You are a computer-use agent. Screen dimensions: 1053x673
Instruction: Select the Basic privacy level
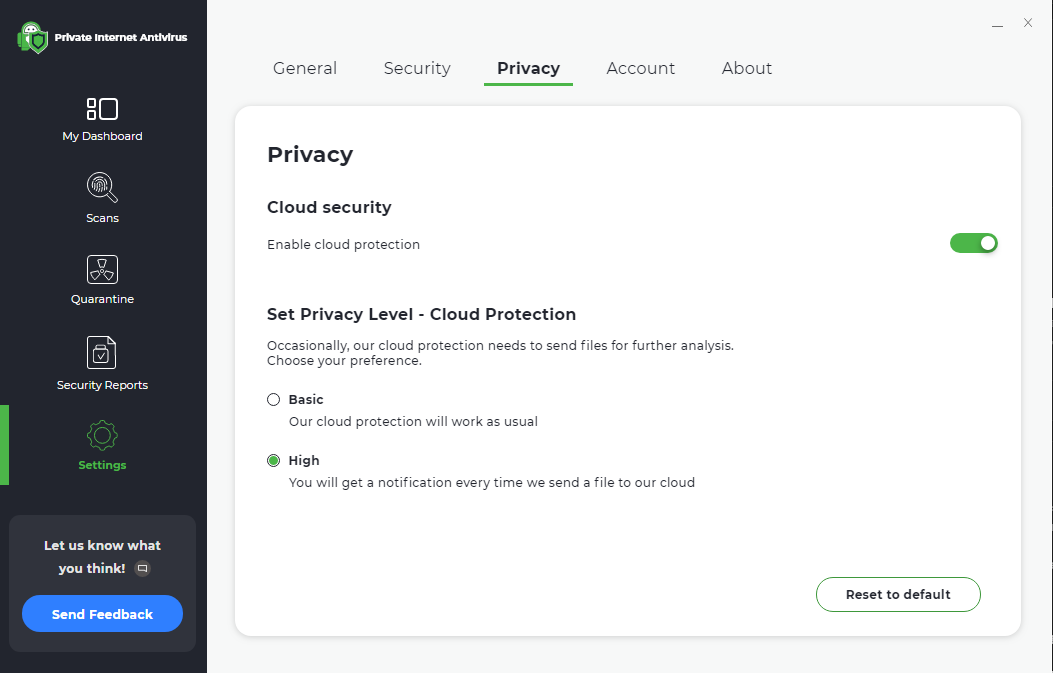pyautogui.click(x=274, y=400)
